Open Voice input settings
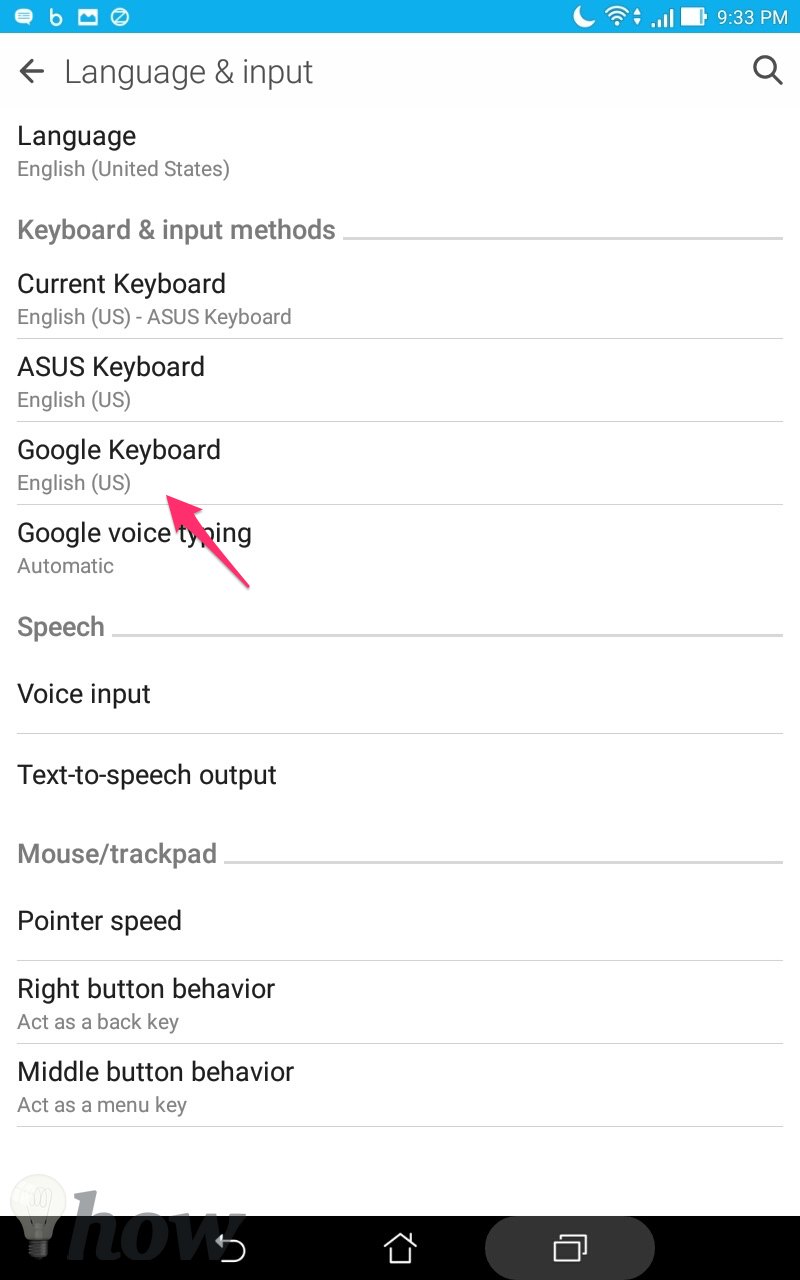The image size is (800, 1280). click(400, 693)
